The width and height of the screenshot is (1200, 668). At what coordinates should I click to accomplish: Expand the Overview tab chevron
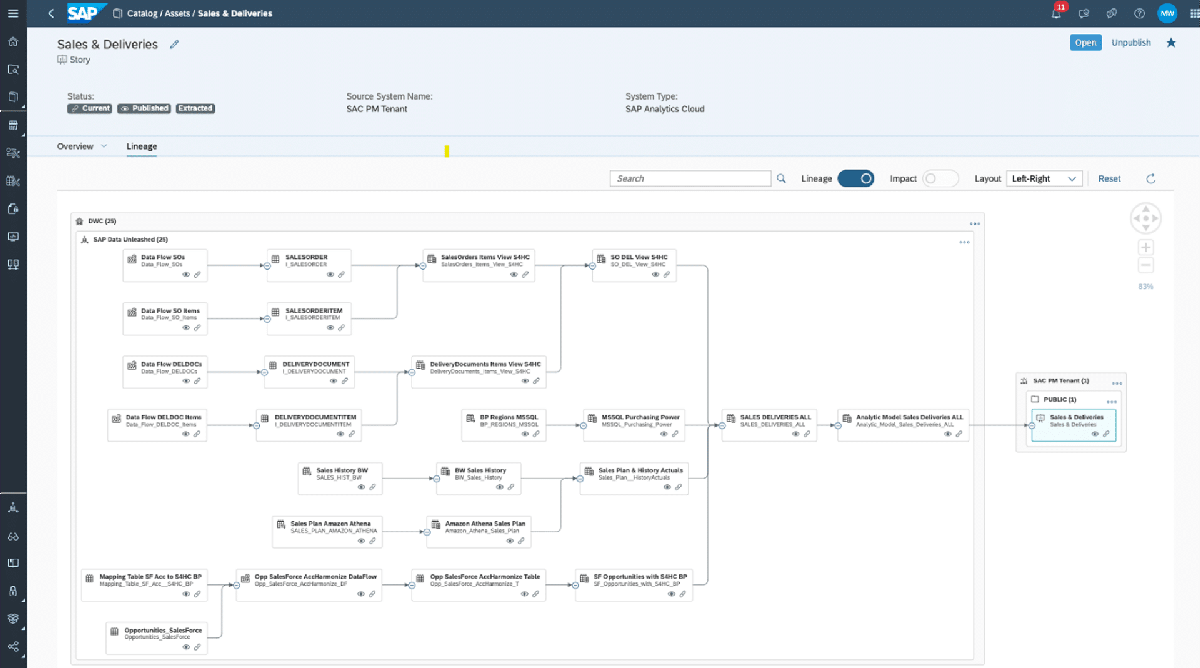[x=103, y=146]
